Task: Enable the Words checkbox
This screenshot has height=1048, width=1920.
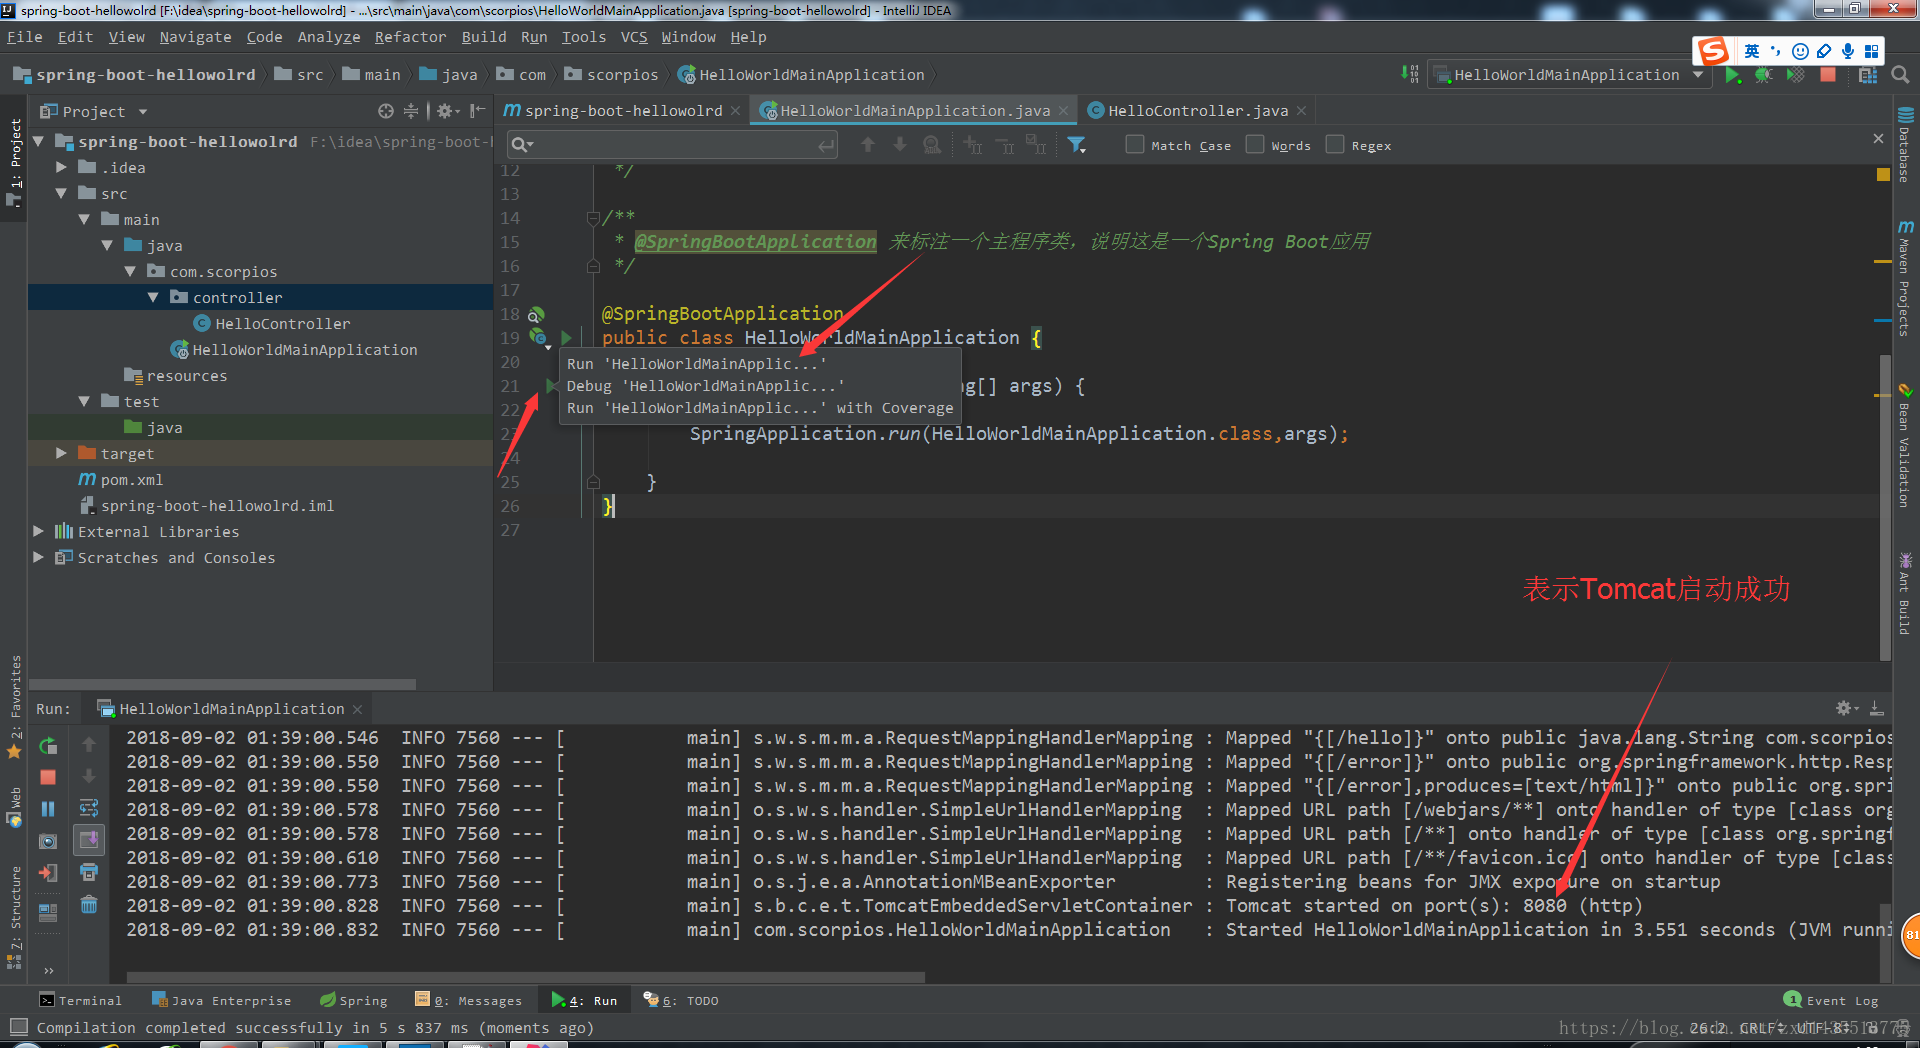Action: (1255, 145)
